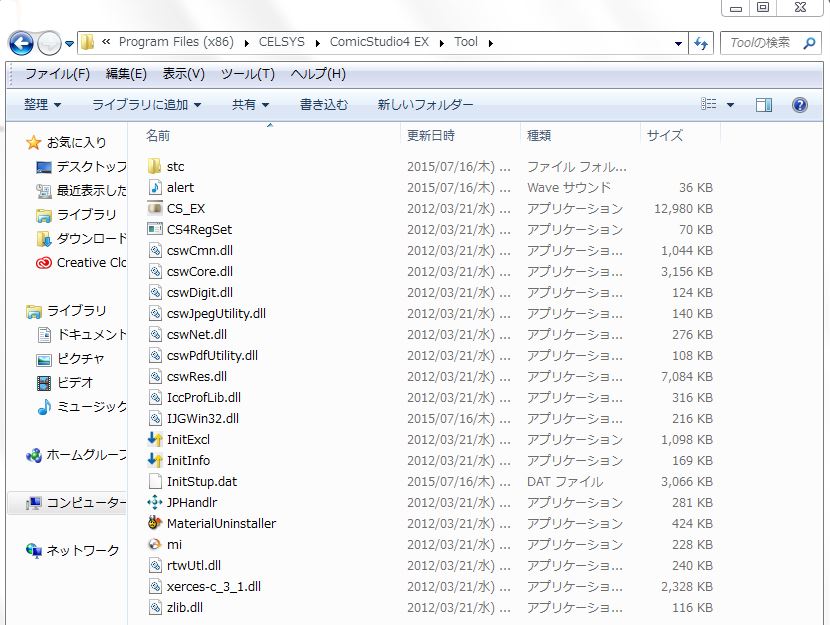The width and height of the screenshot is (830, 625).
Task: Open ビデオ in the navigation pane
Action: [x=75, y=383]
